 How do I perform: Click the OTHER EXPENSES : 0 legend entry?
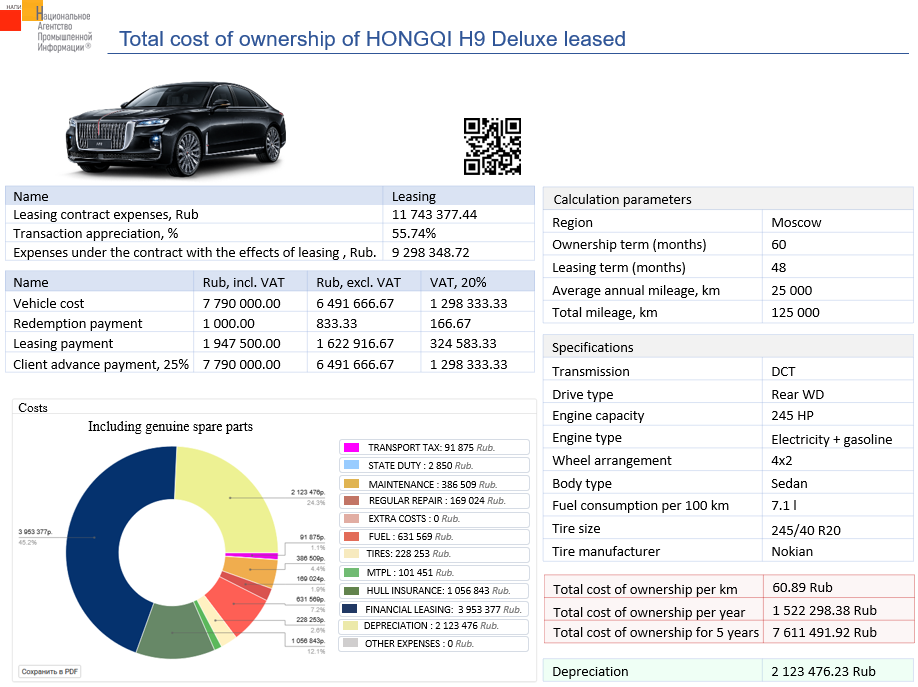(434, 643)
